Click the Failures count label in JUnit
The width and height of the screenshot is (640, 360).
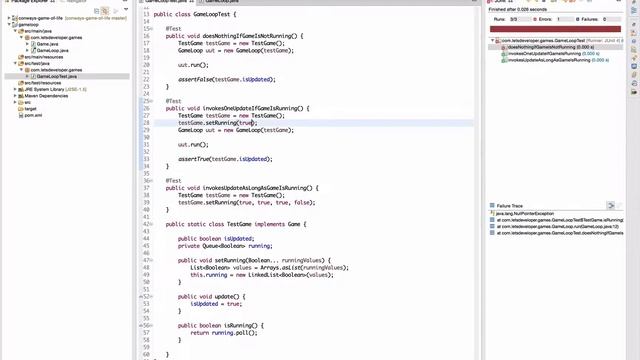click(591, 19)
